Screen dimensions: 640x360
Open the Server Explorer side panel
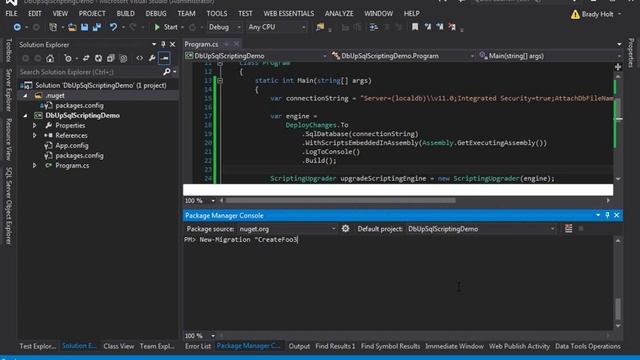[x=9, y=90]
